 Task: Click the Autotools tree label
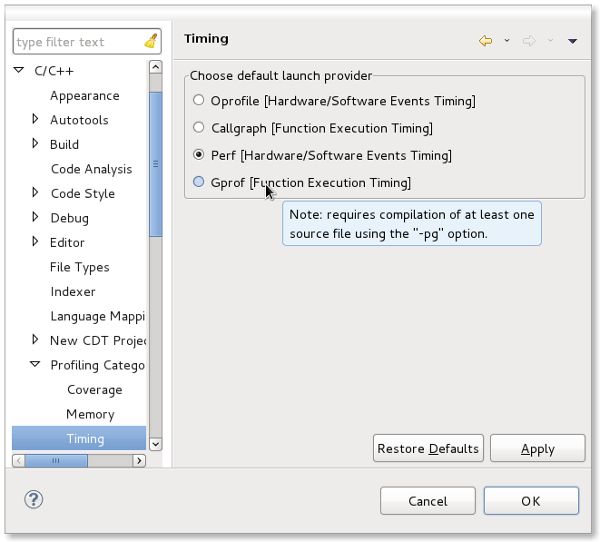[79, 120]
